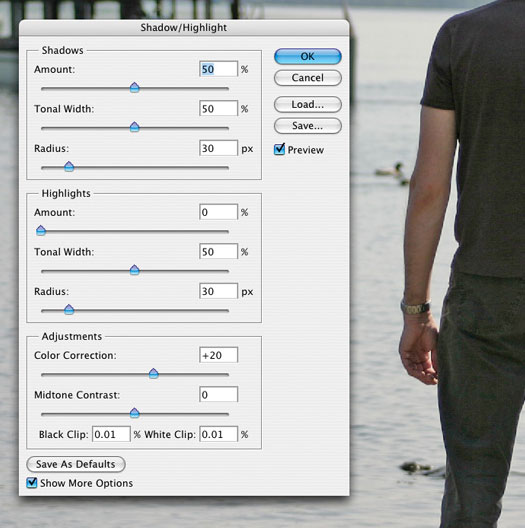
Task: Click the White Clip label text
Action: (x=170, y=434)
